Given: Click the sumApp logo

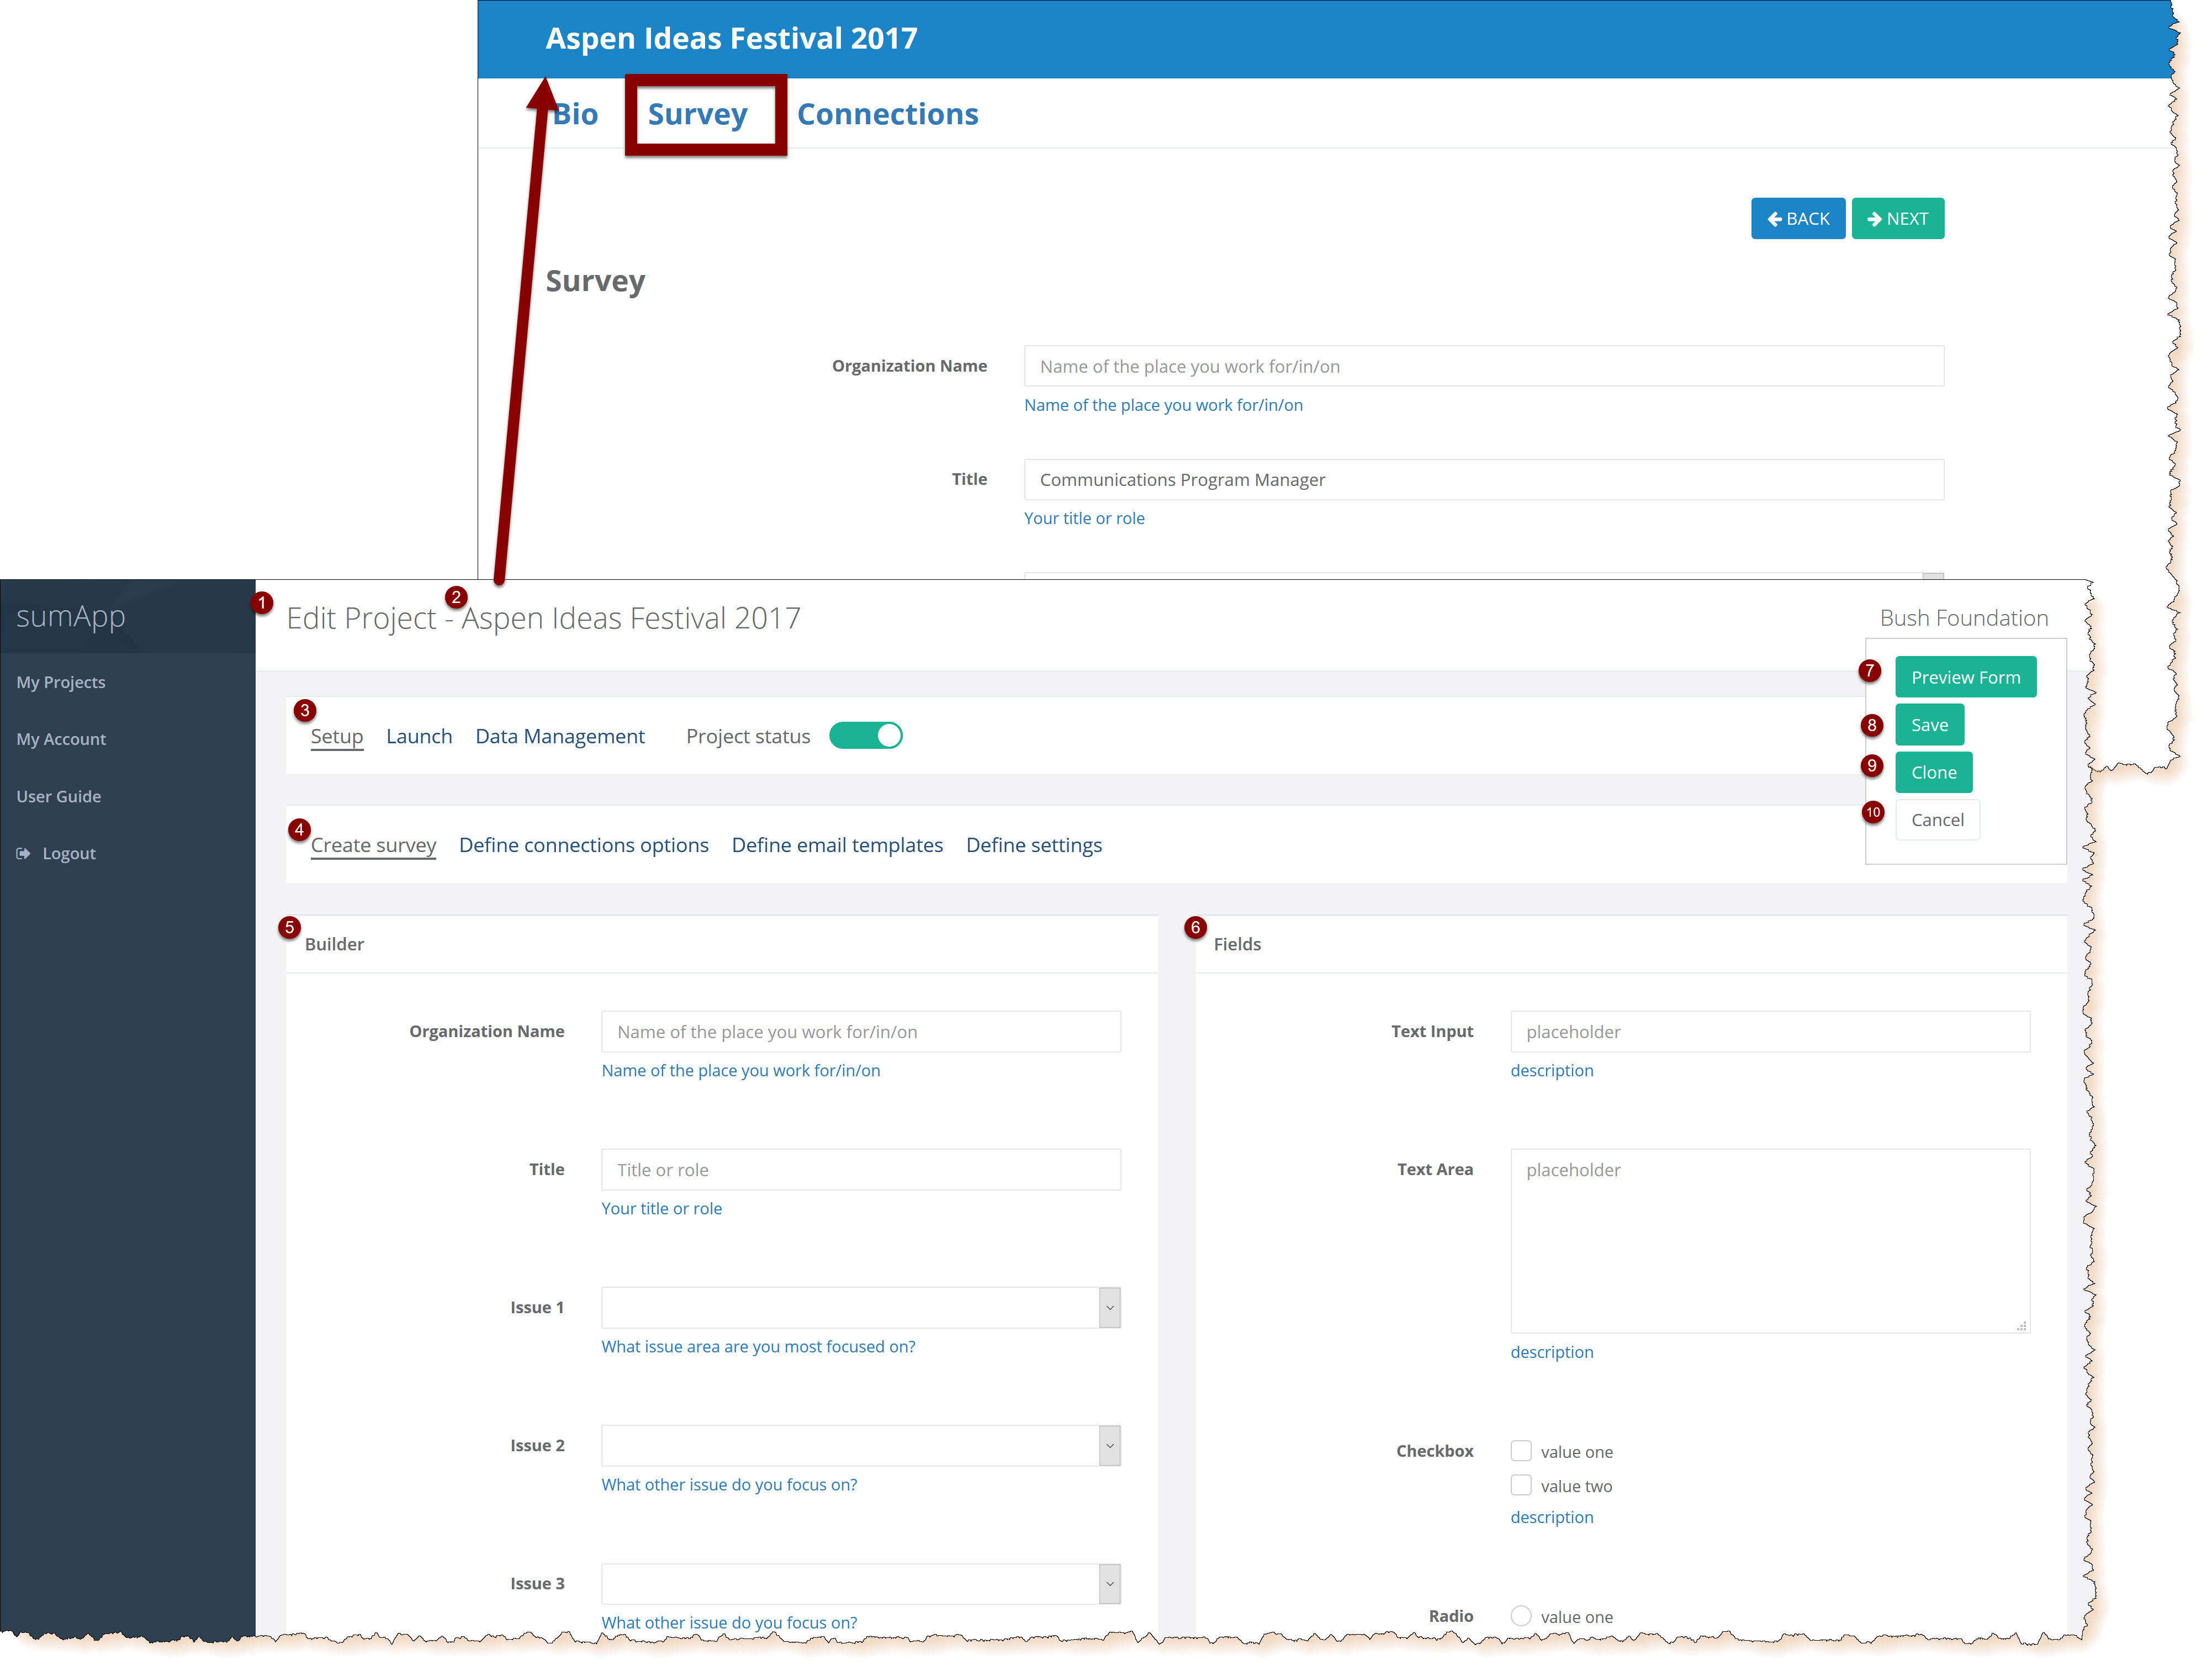Looking at the screenshot, I should [71, 616].
